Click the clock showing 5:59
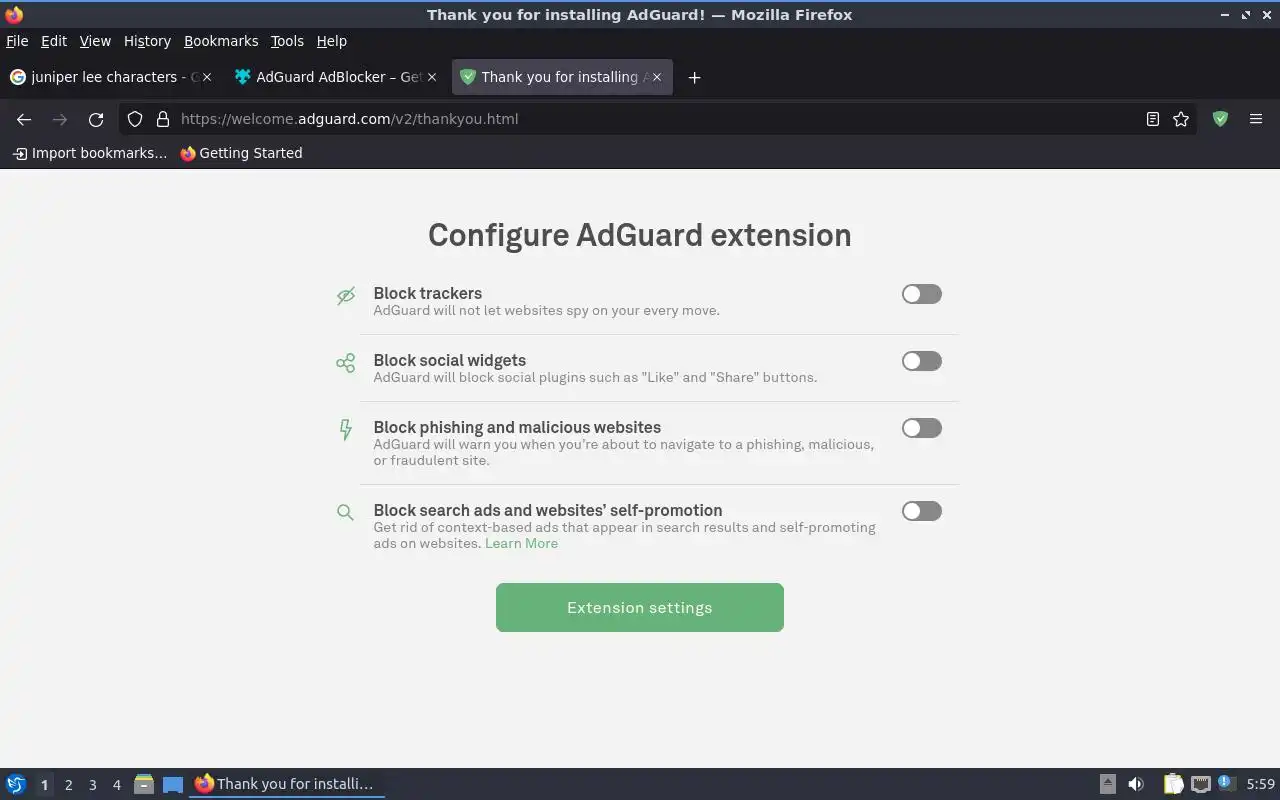 pos(1261,784)
